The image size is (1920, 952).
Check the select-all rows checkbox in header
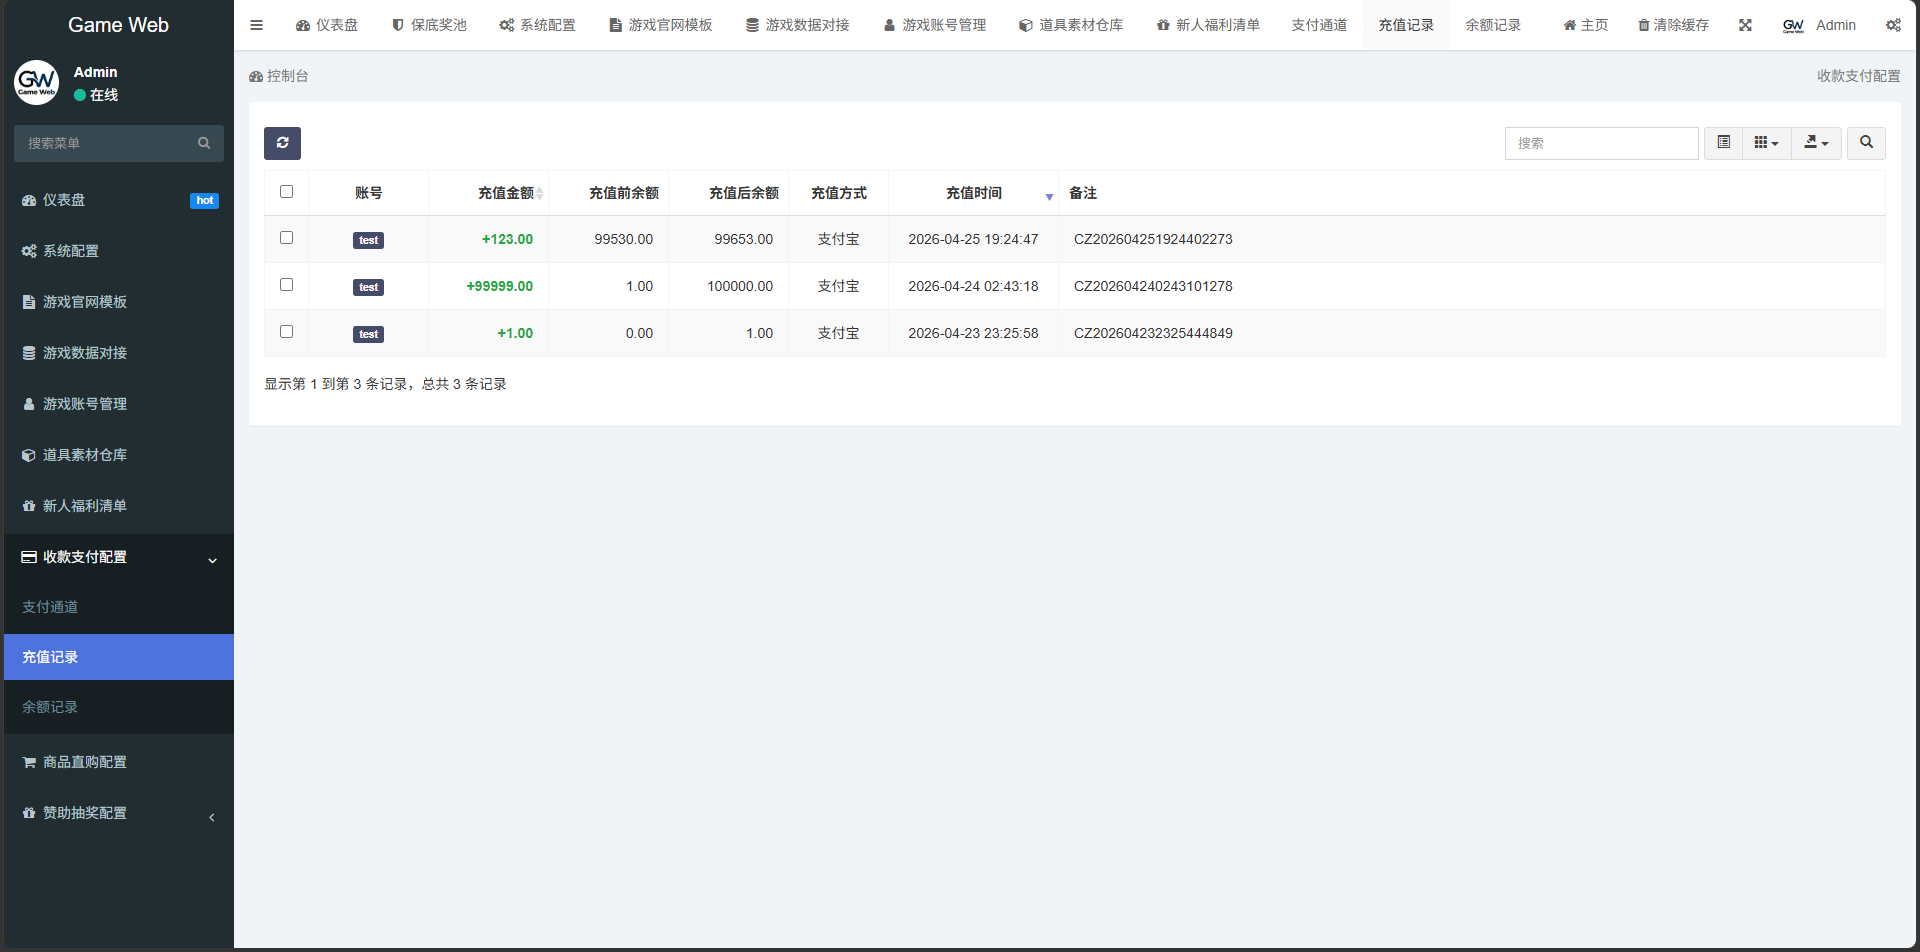tap(286, 192)
